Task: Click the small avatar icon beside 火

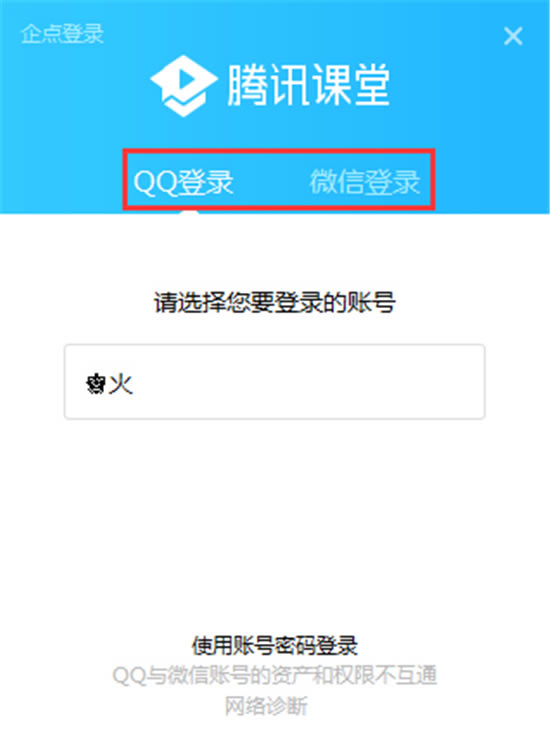Action: [95, 384]
